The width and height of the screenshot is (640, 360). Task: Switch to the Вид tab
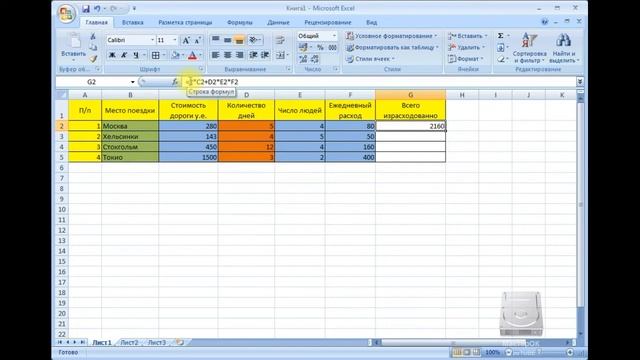pyautogui.click(x=371, y=22)
